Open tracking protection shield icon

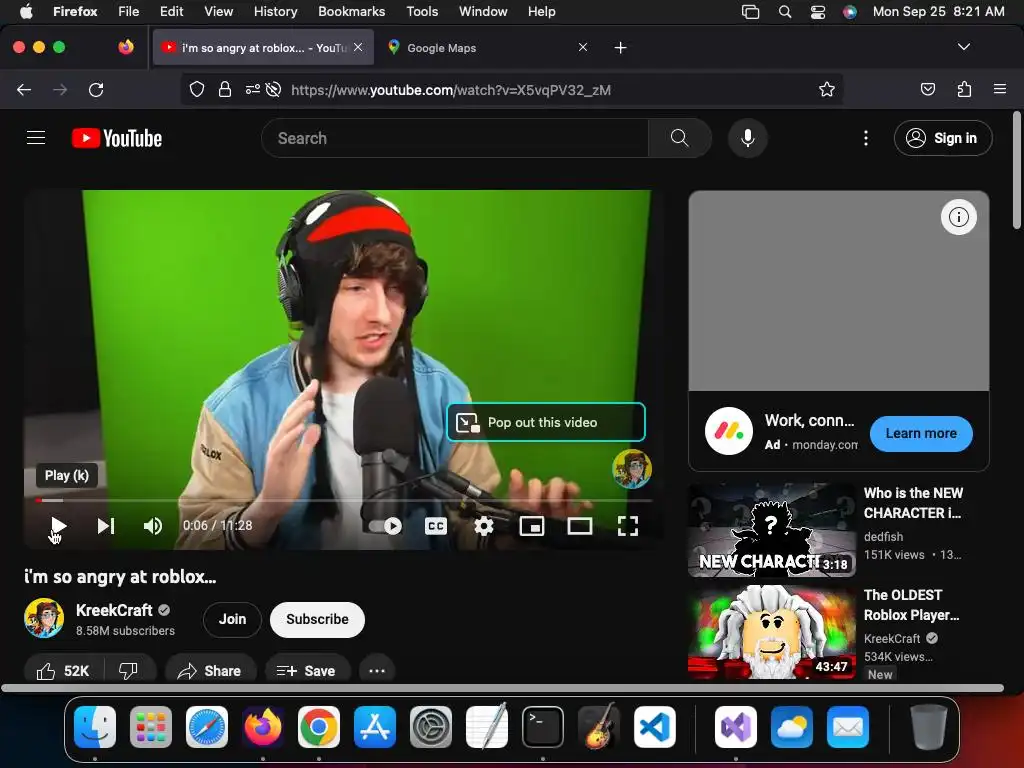[x=197, y=89]
